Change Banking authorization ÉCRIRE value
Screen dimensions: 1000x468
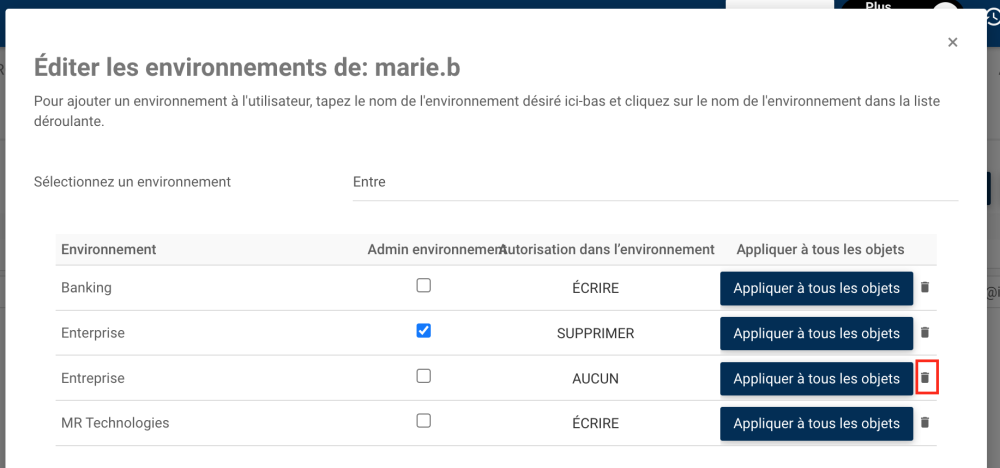(x=595, y=288)
